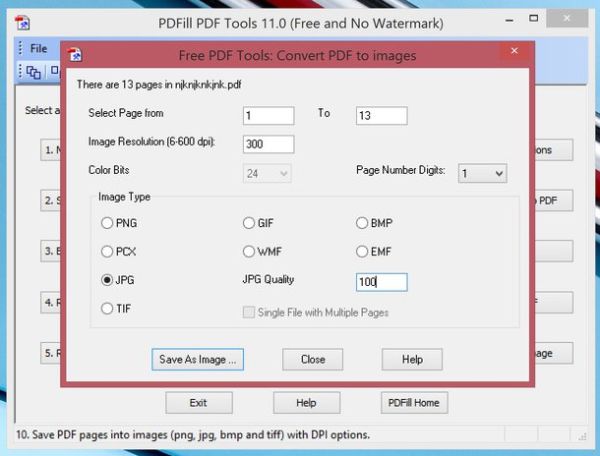Click the JPG Quality input field
Viewport: 600px width, 456px height.
coord(382,282)
